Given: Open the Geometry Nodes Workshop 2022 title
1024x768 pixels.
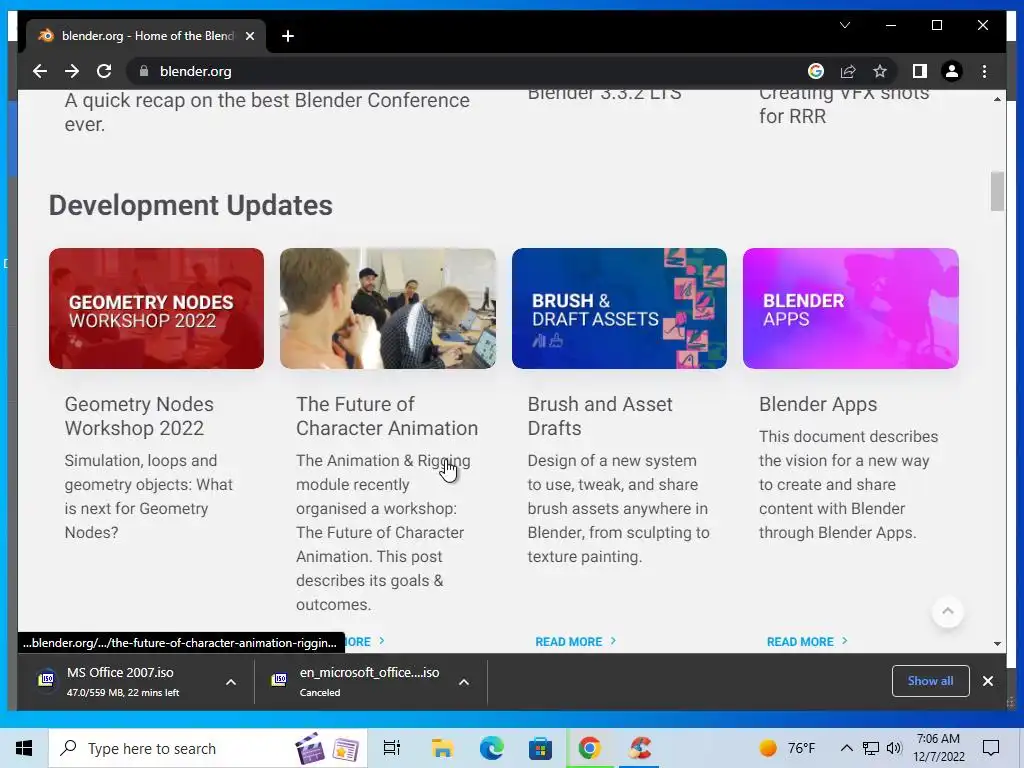Looking at the screenshot, I should (139, 416).
